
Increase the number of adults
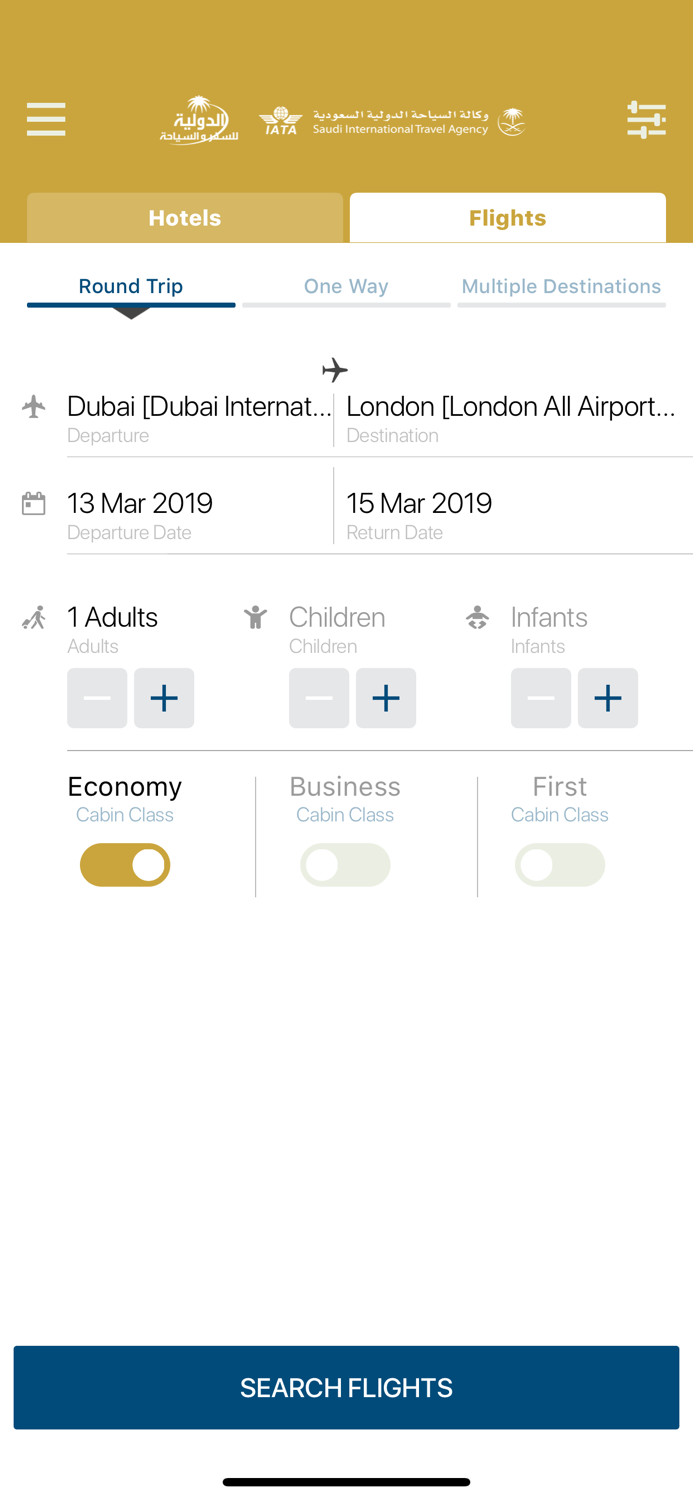tap(164, 698)
